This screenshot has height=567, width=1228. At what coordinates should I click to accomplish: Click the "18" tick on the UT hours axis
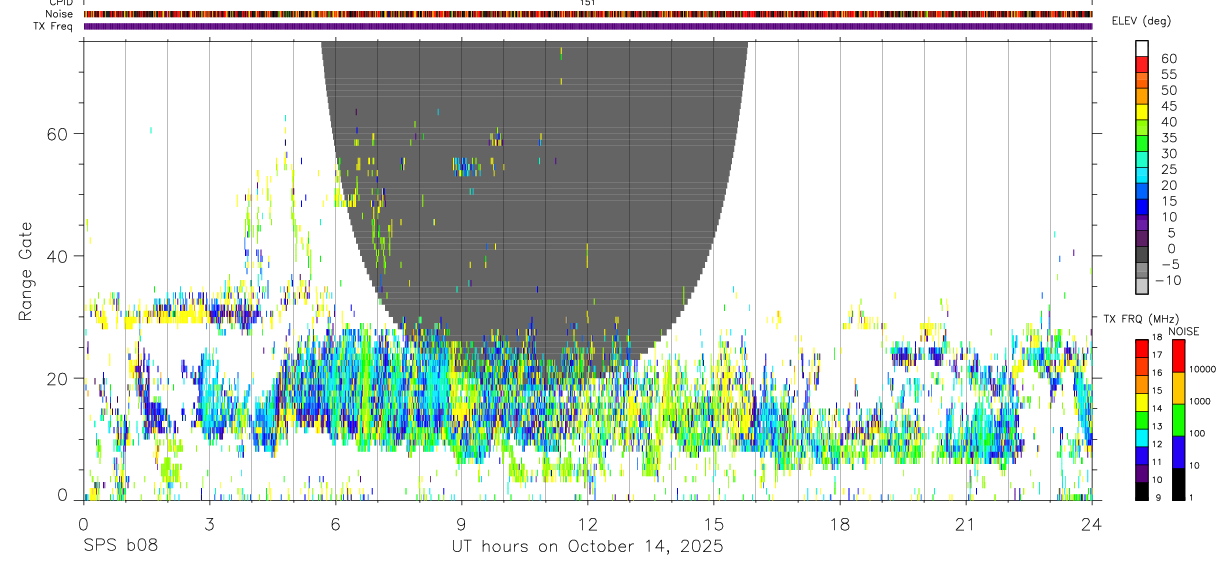click(x=840, y=524)
